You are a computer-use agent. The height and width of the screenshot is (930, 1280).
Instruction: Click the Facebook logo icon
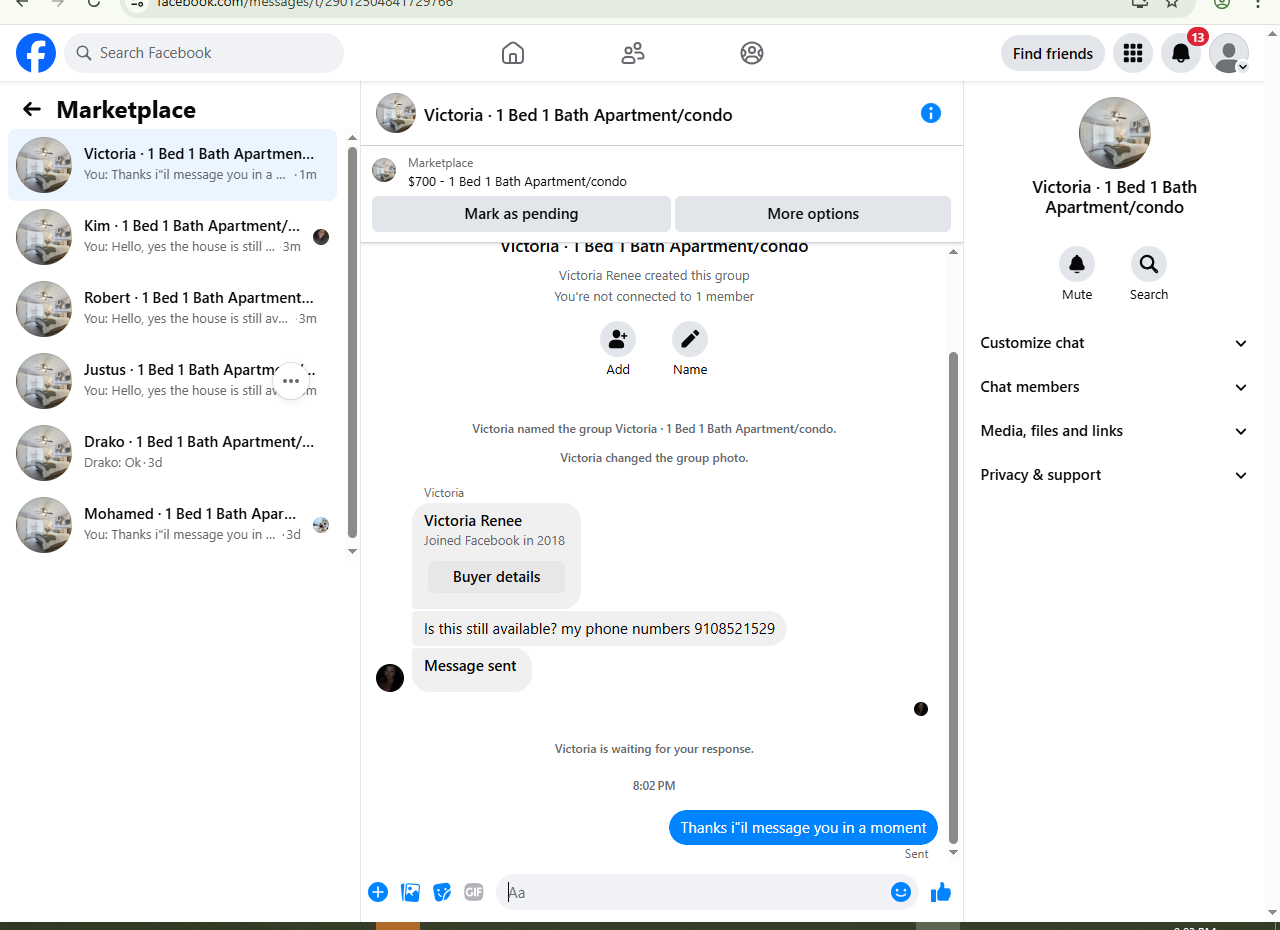(36, 53)
